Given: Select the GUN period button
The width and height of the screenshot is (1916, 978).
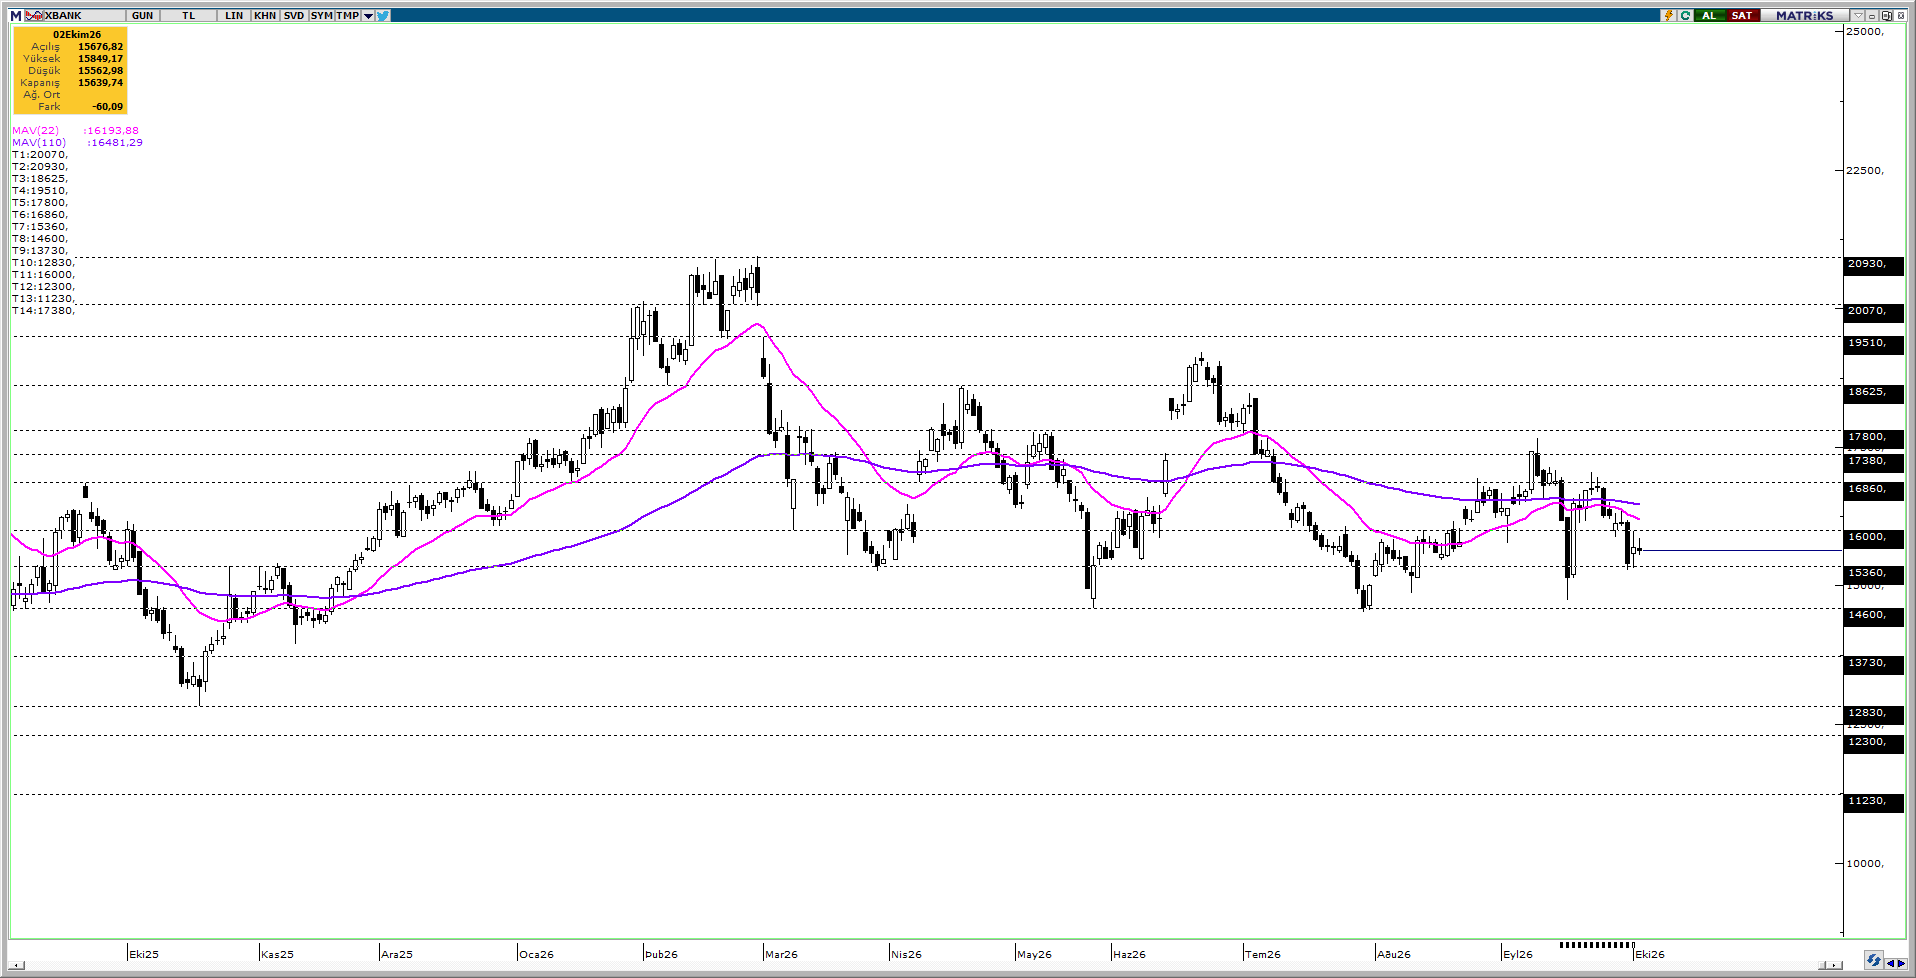Looking at the screenshot, I should coord(143,16).
